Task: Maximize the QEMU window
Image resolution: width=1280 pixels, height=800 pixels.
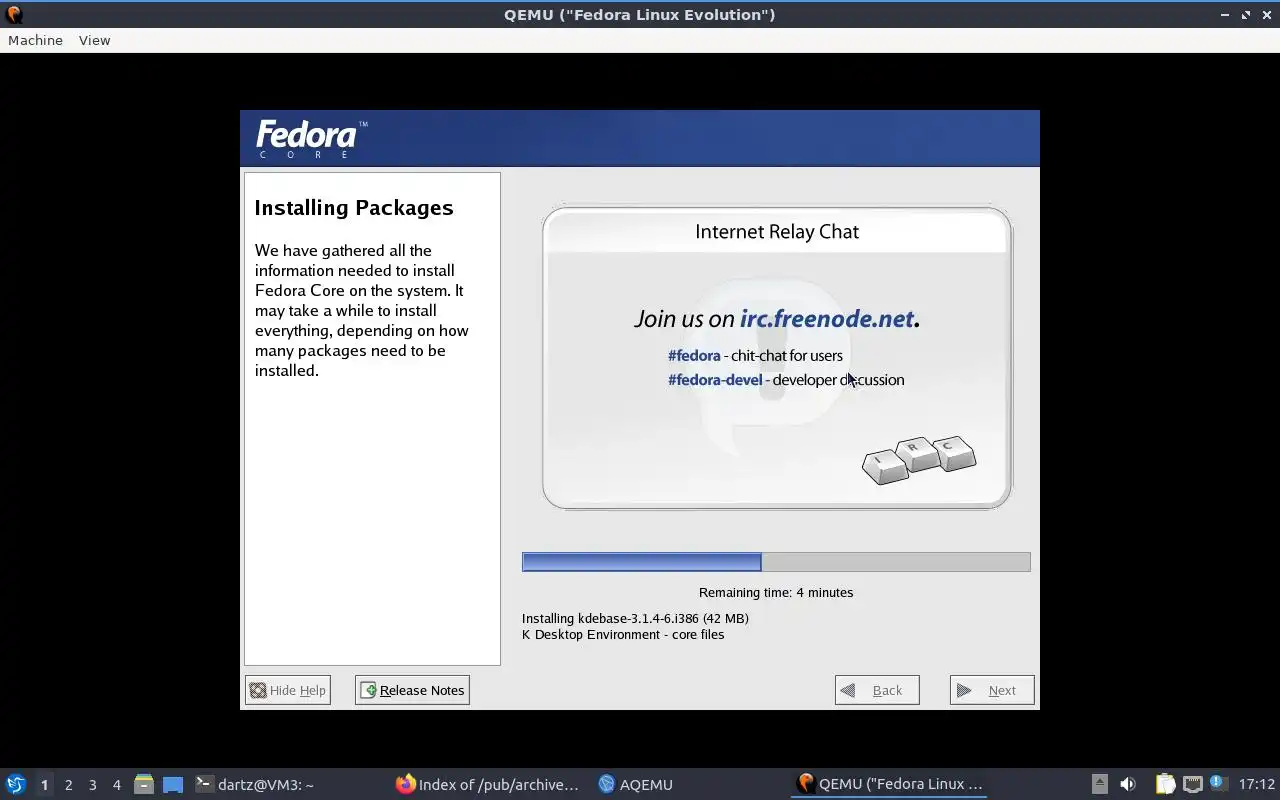Action: click(1246, 15)
